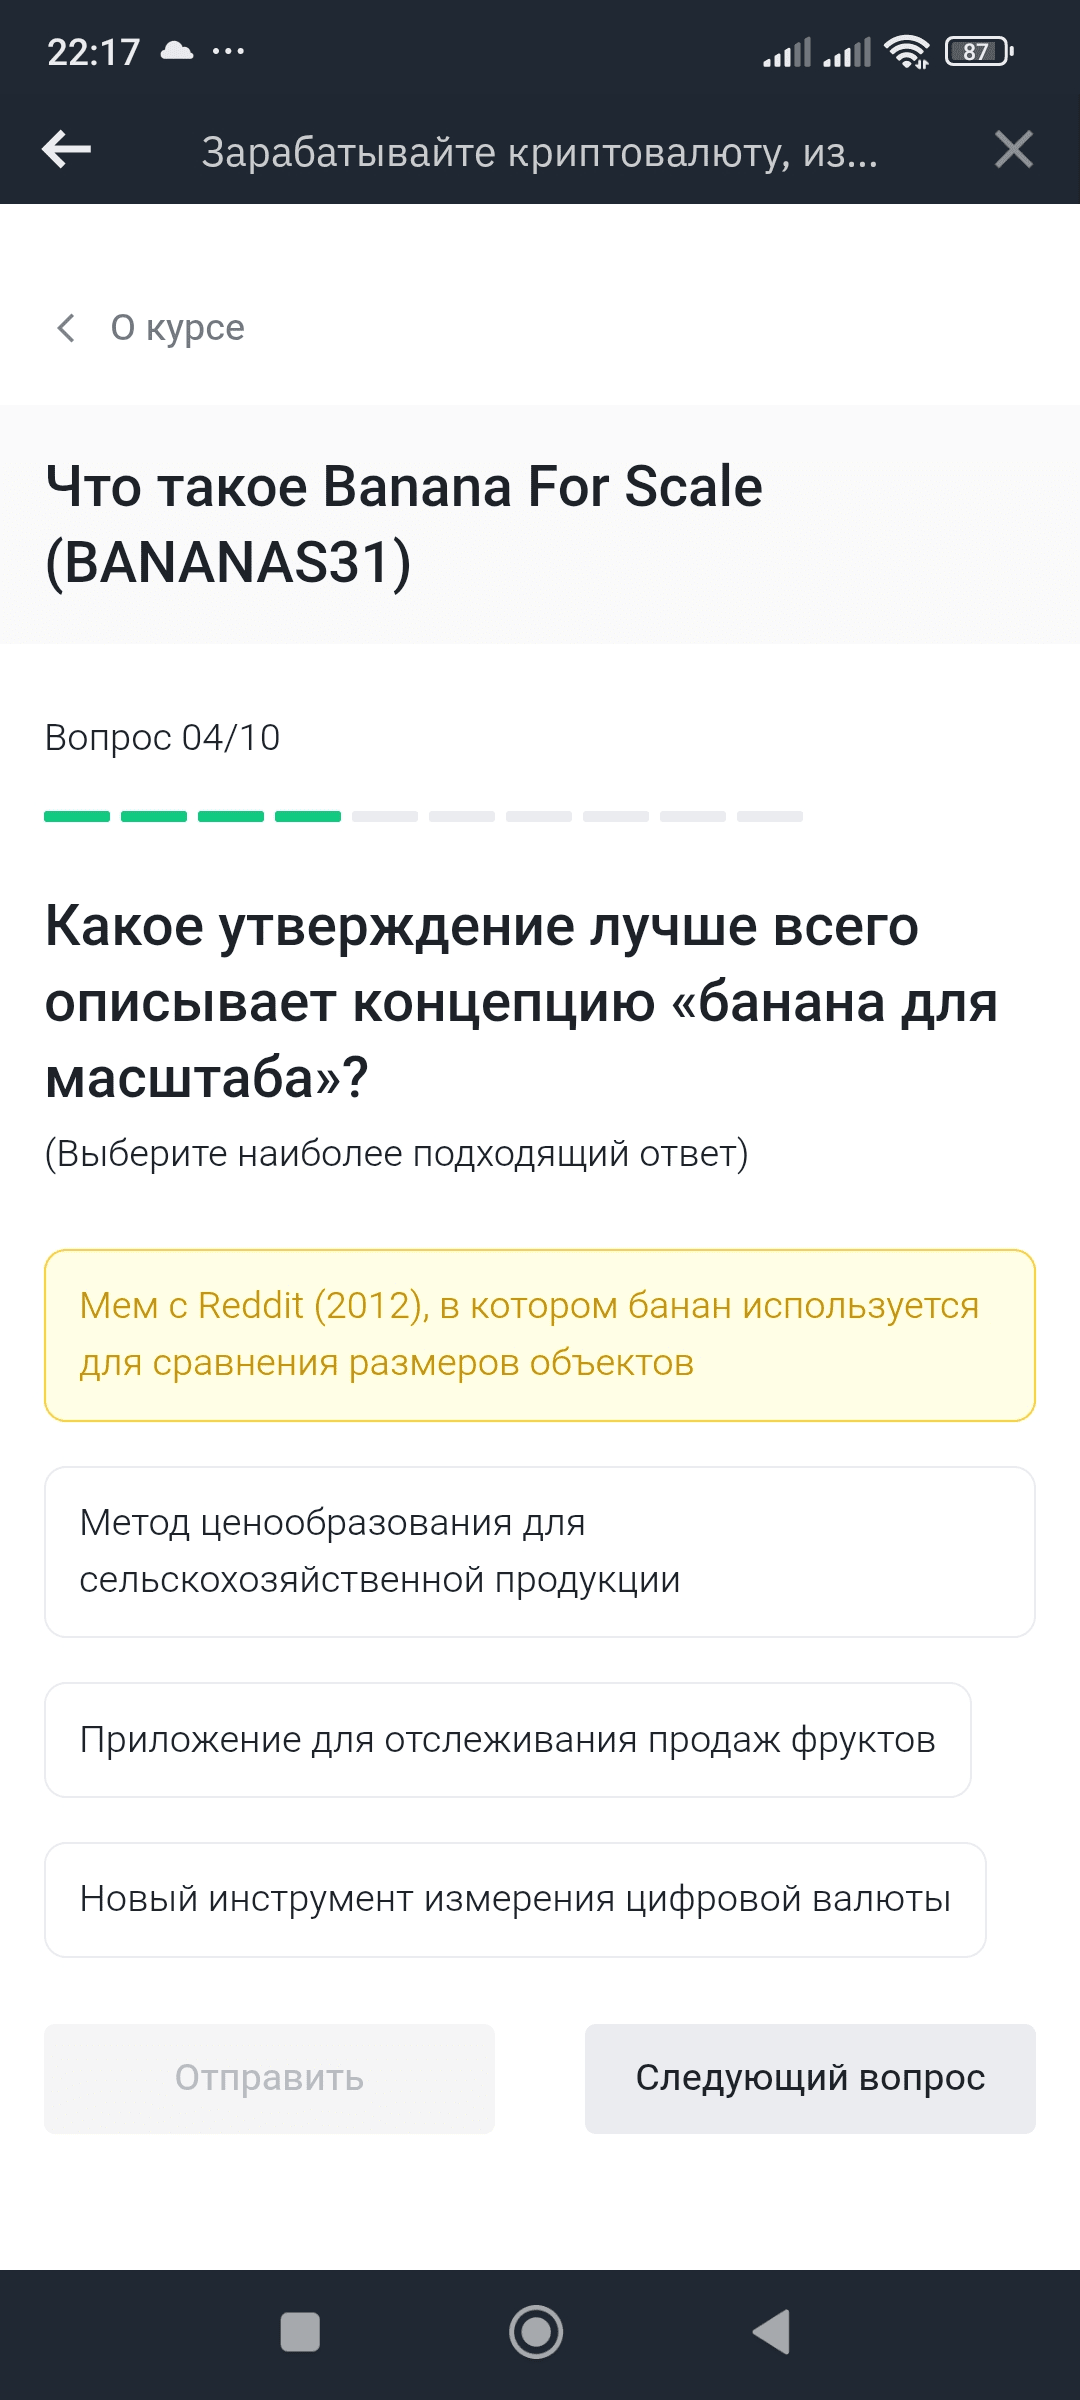Open the 'О курсе' link
The width and height of the screenshot is (1080, 2400).
pos(177,328)
